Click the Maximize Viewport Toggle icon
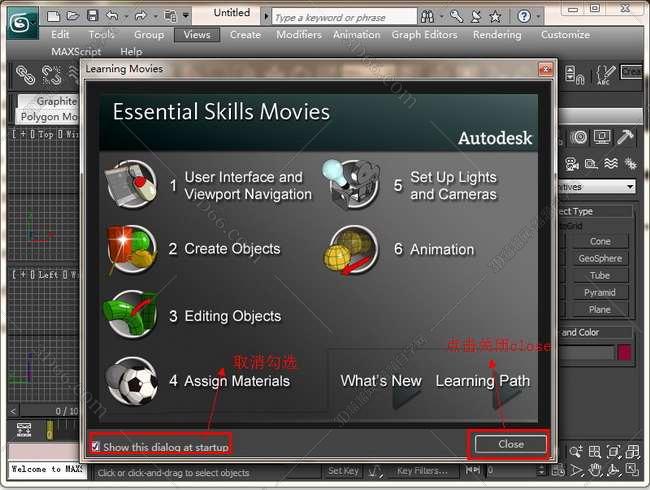 632,470
